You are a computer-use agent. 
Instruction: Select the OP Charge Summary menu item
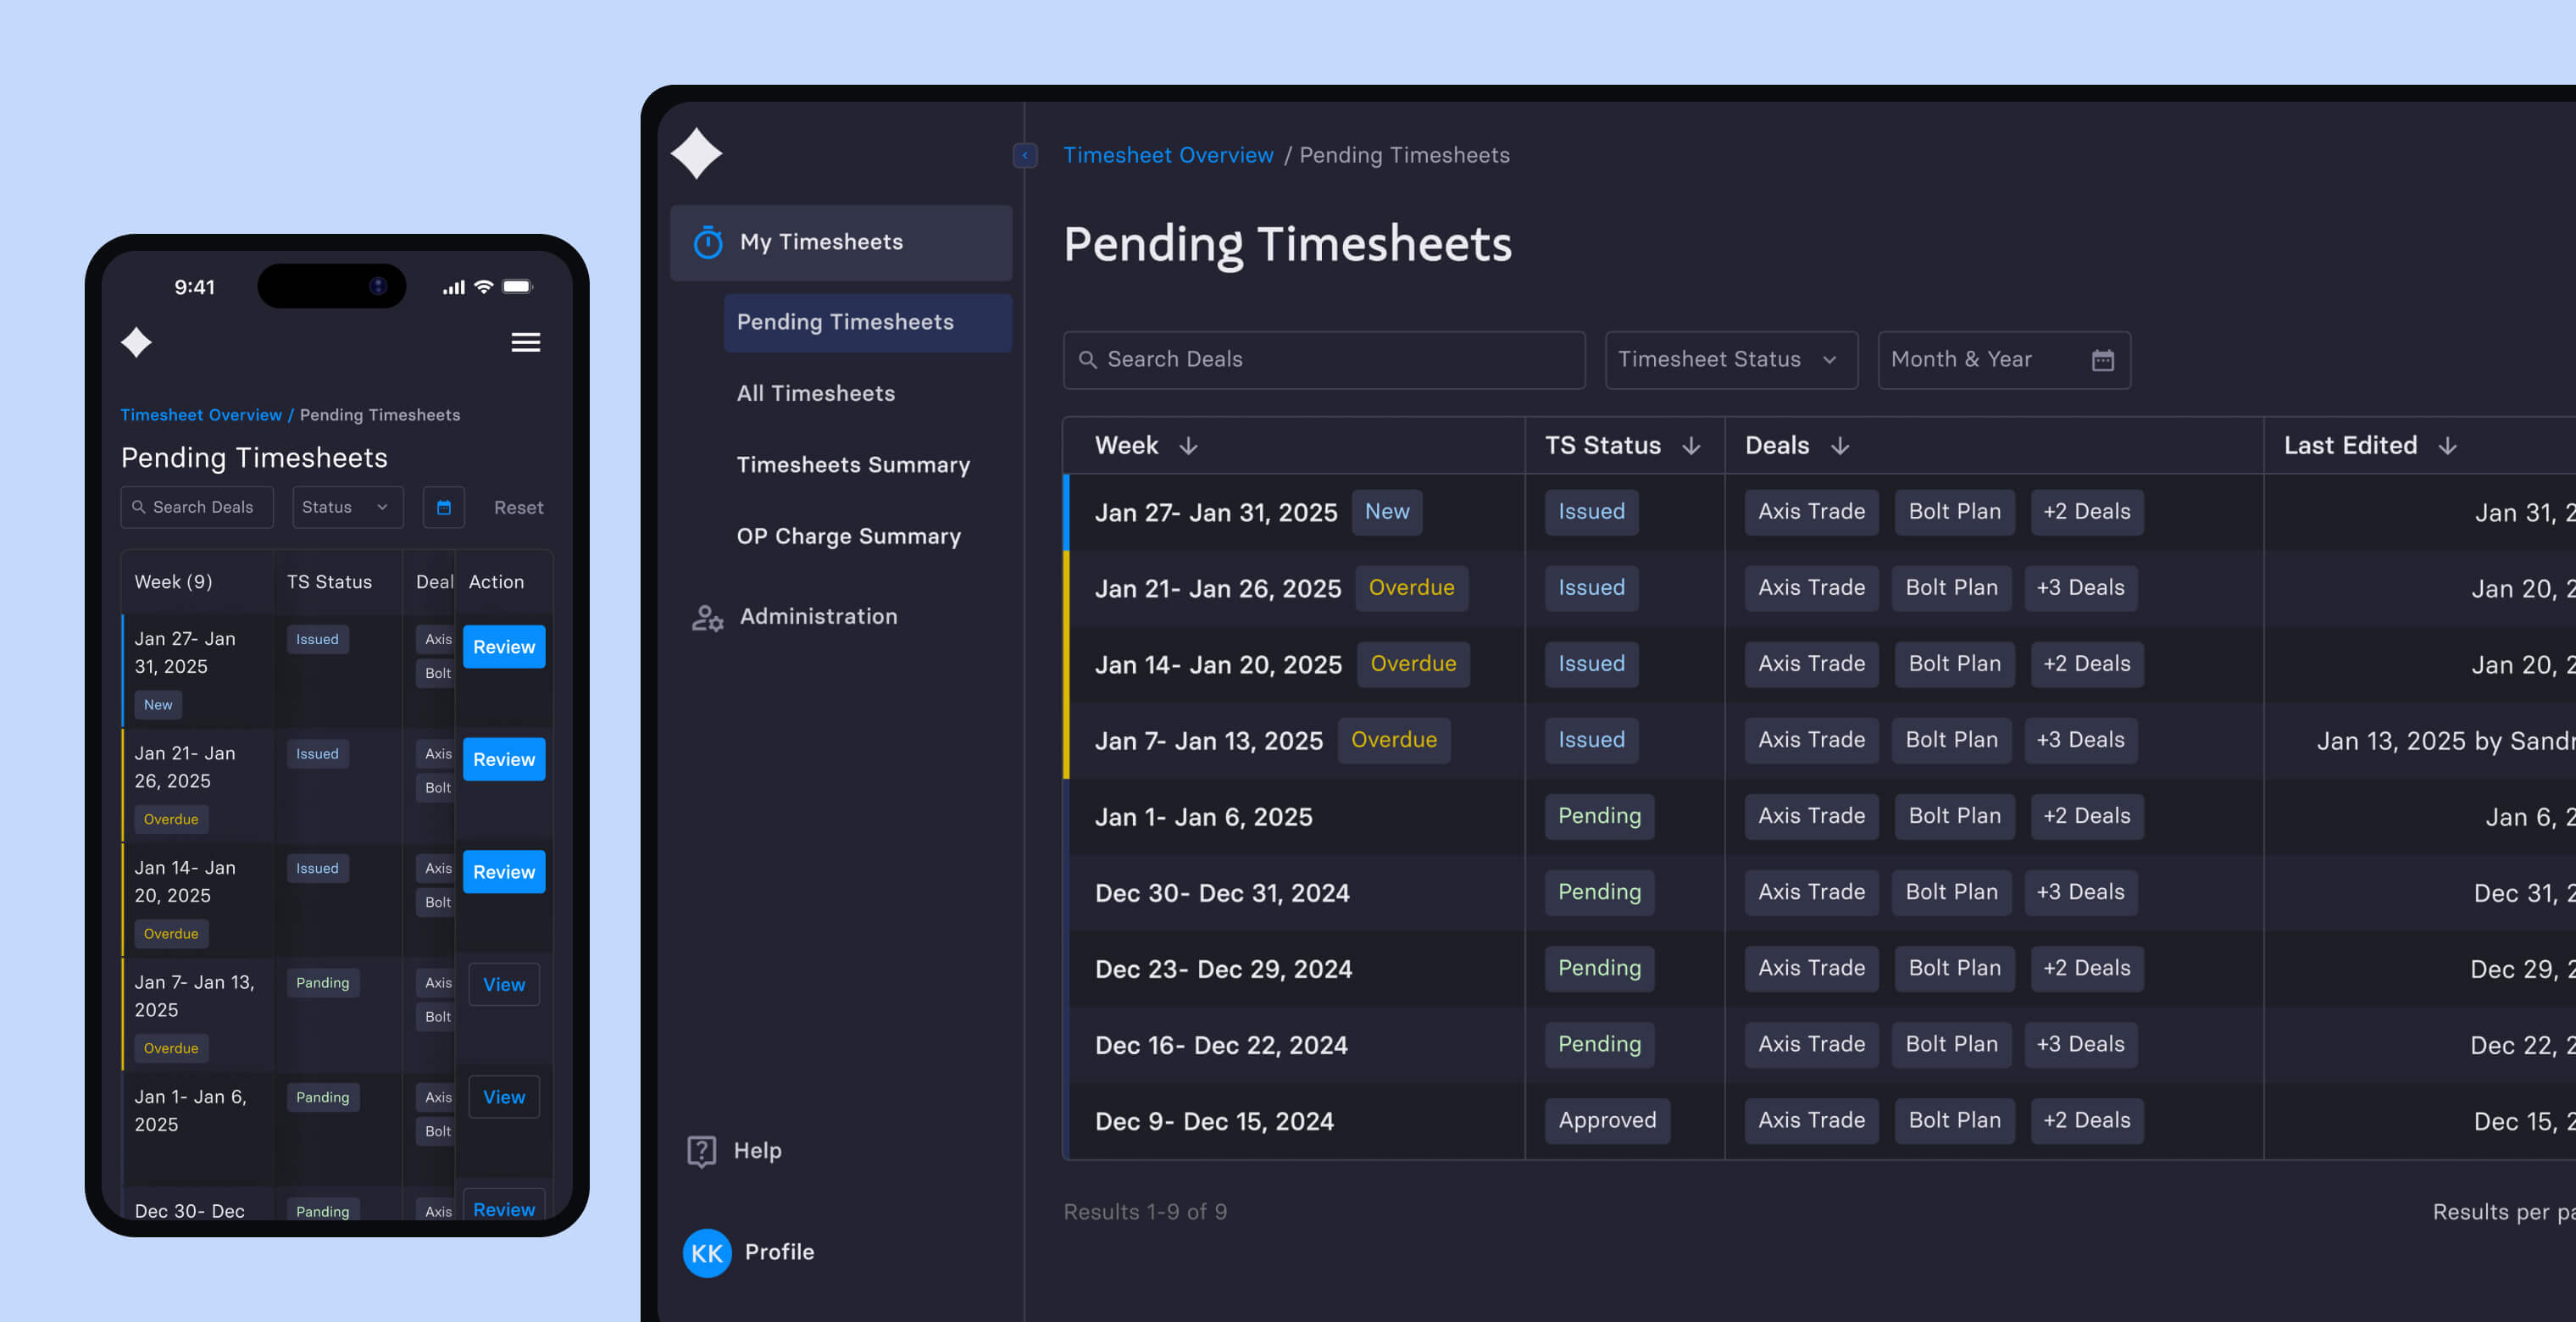coord(848,537)
